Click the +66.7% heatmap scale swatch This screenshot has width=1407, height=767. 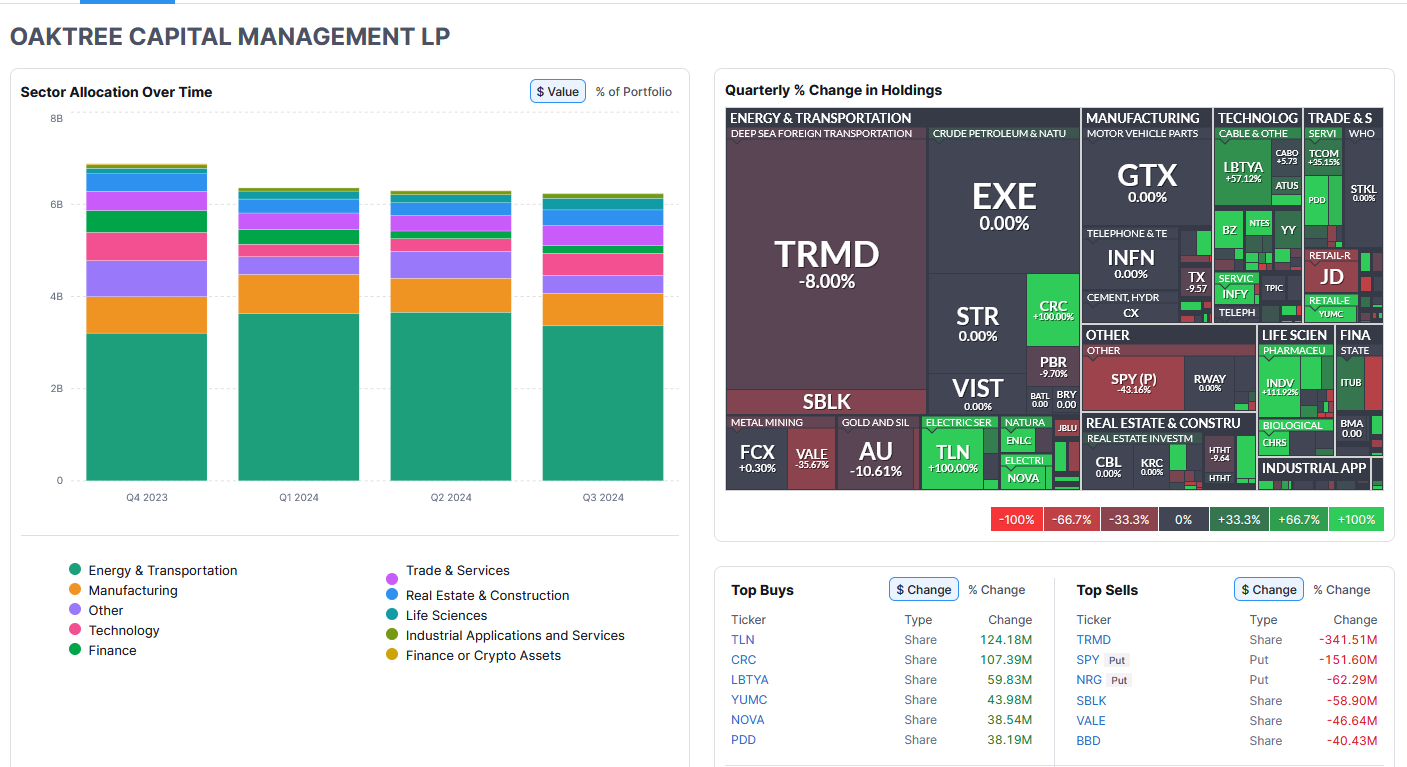pos(1300,519)
